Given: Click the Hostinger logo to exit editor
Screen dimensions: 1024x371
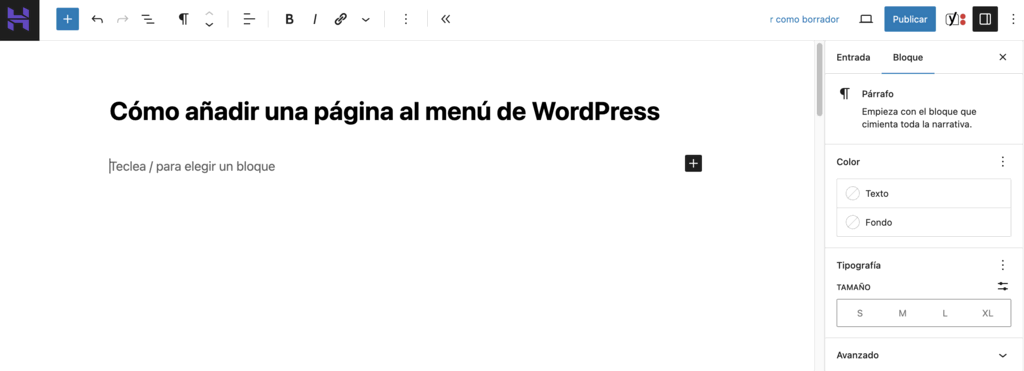Looking at the screenshot, I should 19,20.
